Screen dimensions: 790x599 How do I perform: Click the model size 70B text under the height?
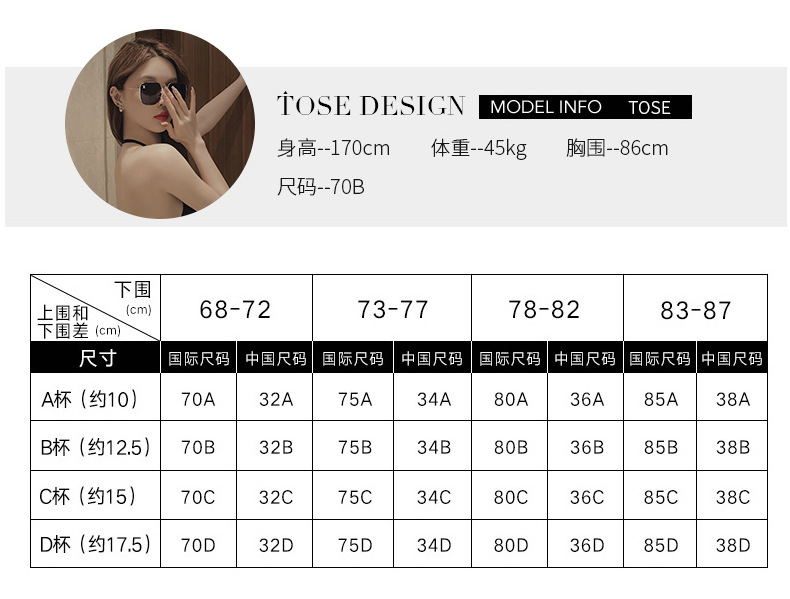[320, 187]
